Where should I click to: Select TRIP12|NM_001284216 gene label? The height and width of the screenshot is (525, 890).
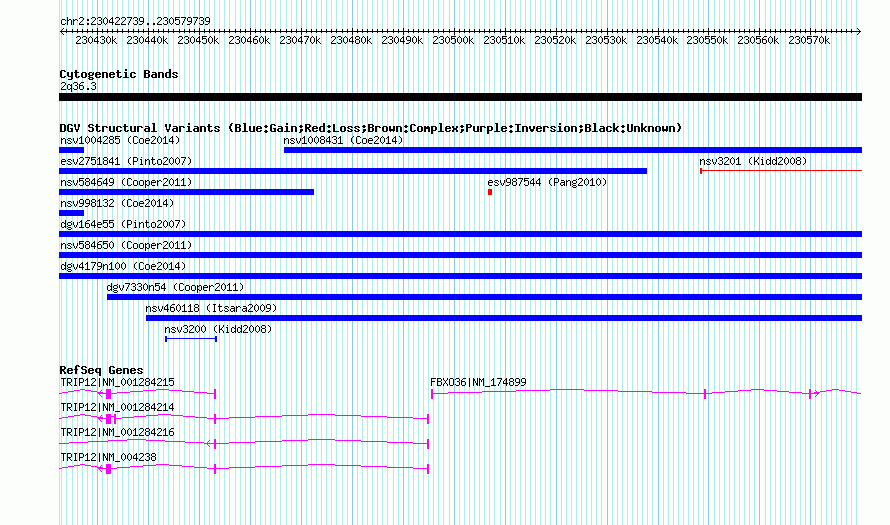117,432
